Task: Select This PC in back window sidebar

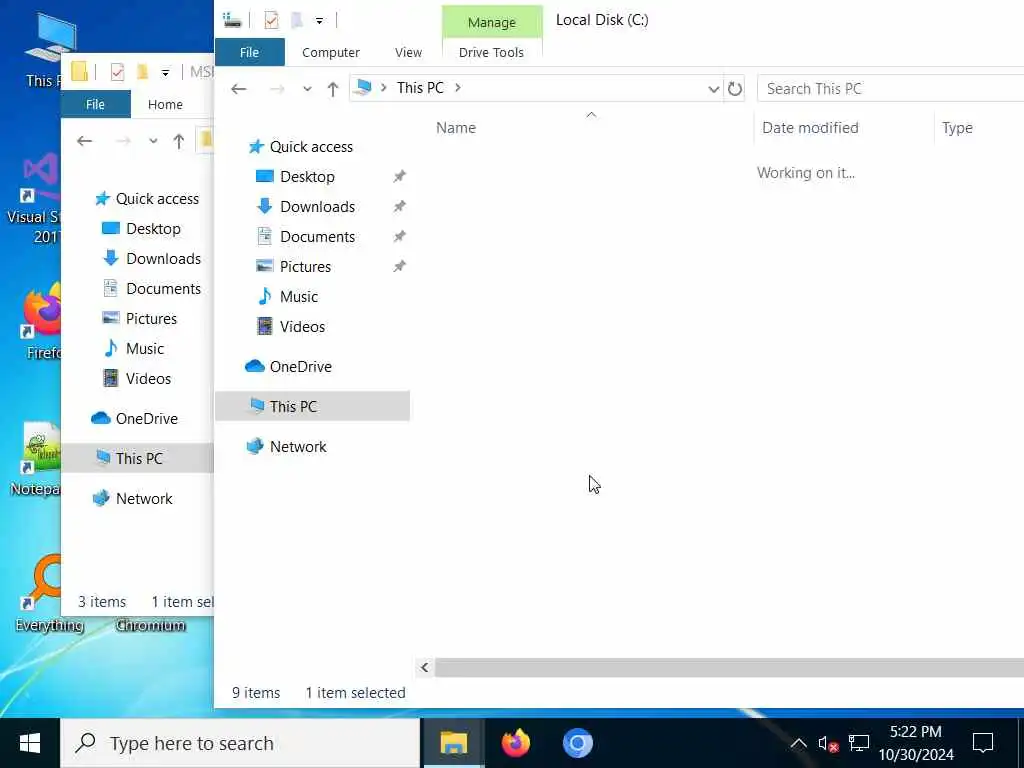Action: point(137,458)
